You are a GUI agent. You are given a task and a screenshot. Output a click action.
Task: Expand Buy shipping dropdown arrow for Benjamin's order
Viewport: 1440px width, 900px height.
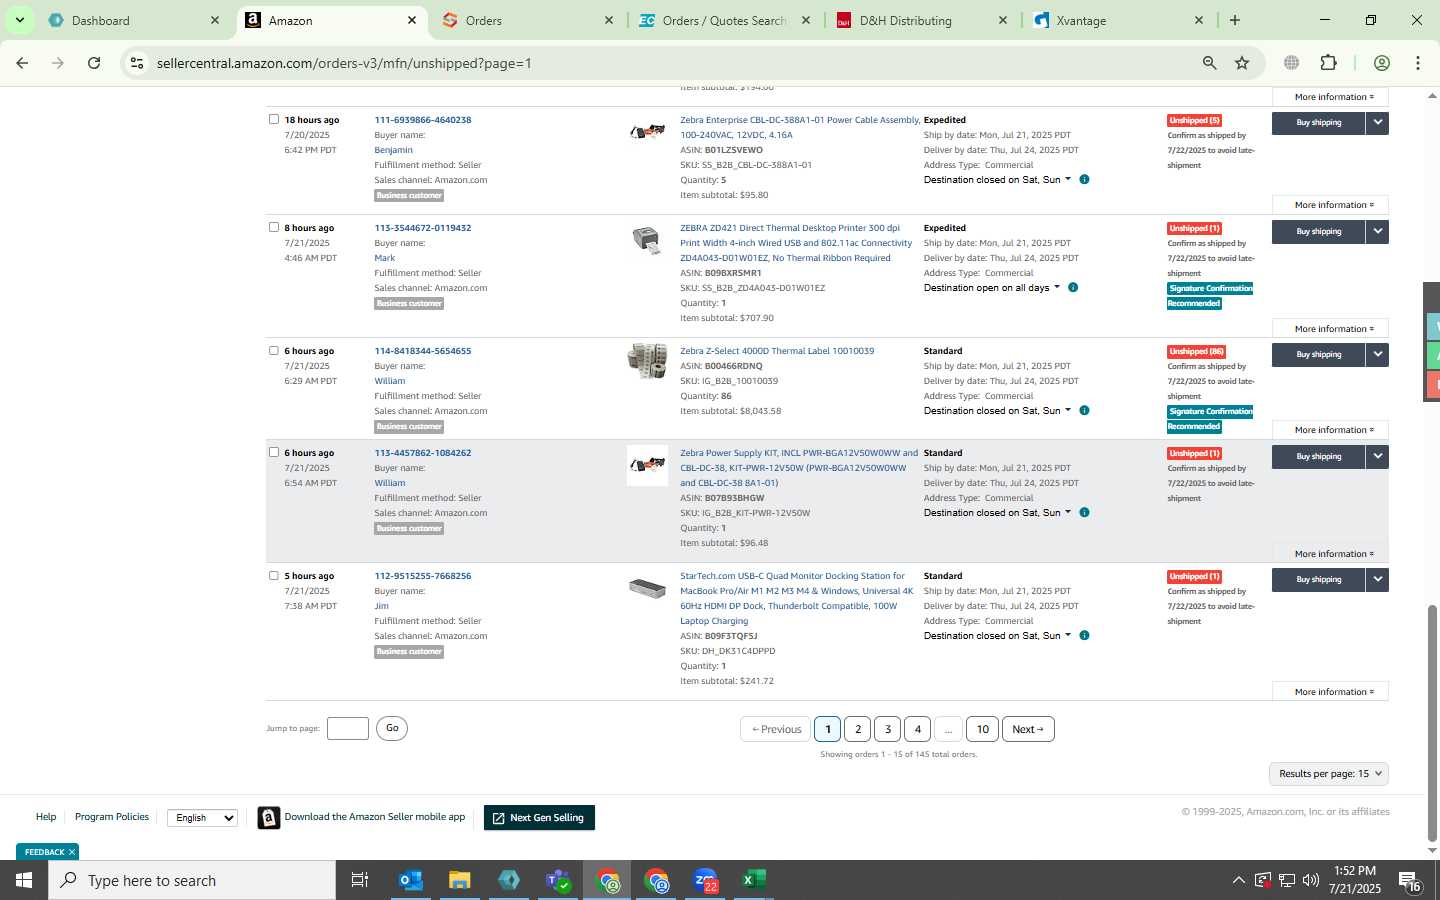pyautogui.click(x=1378, y=123)
